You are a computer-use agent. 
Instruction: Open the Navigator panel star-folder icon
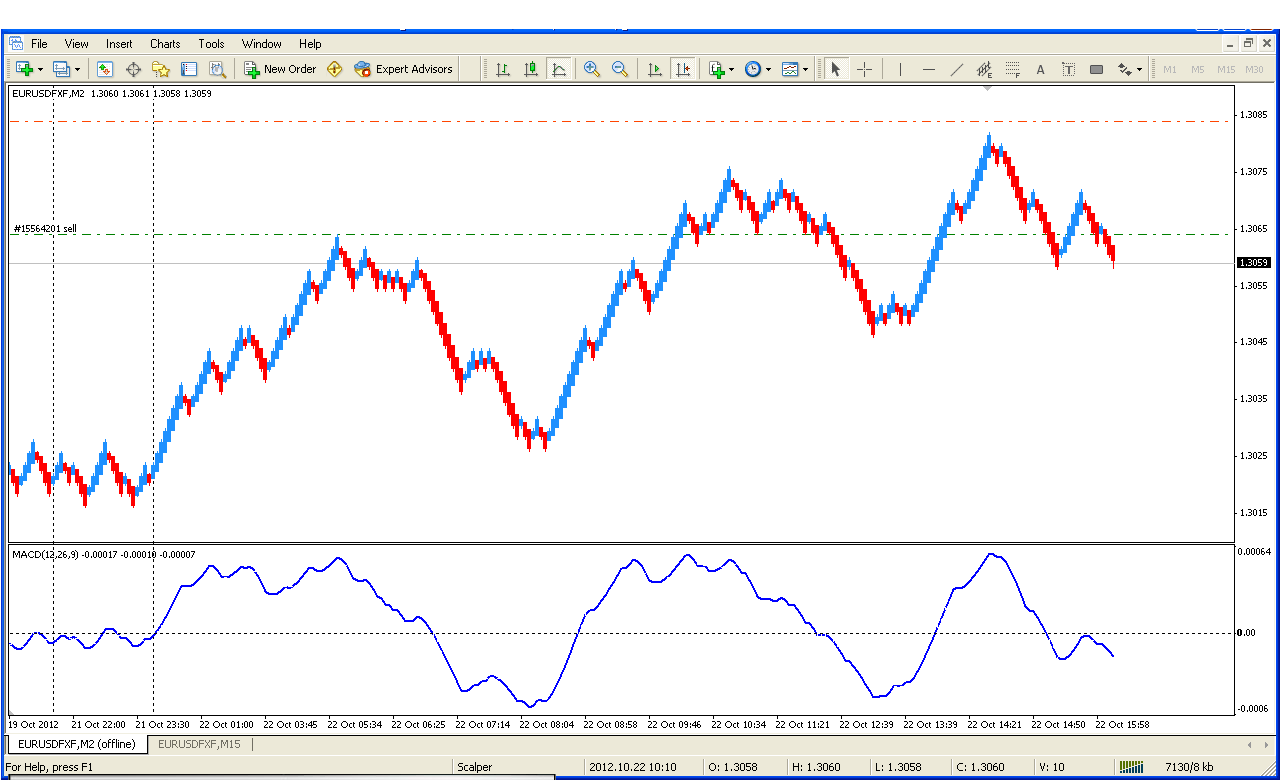point(161,69)
